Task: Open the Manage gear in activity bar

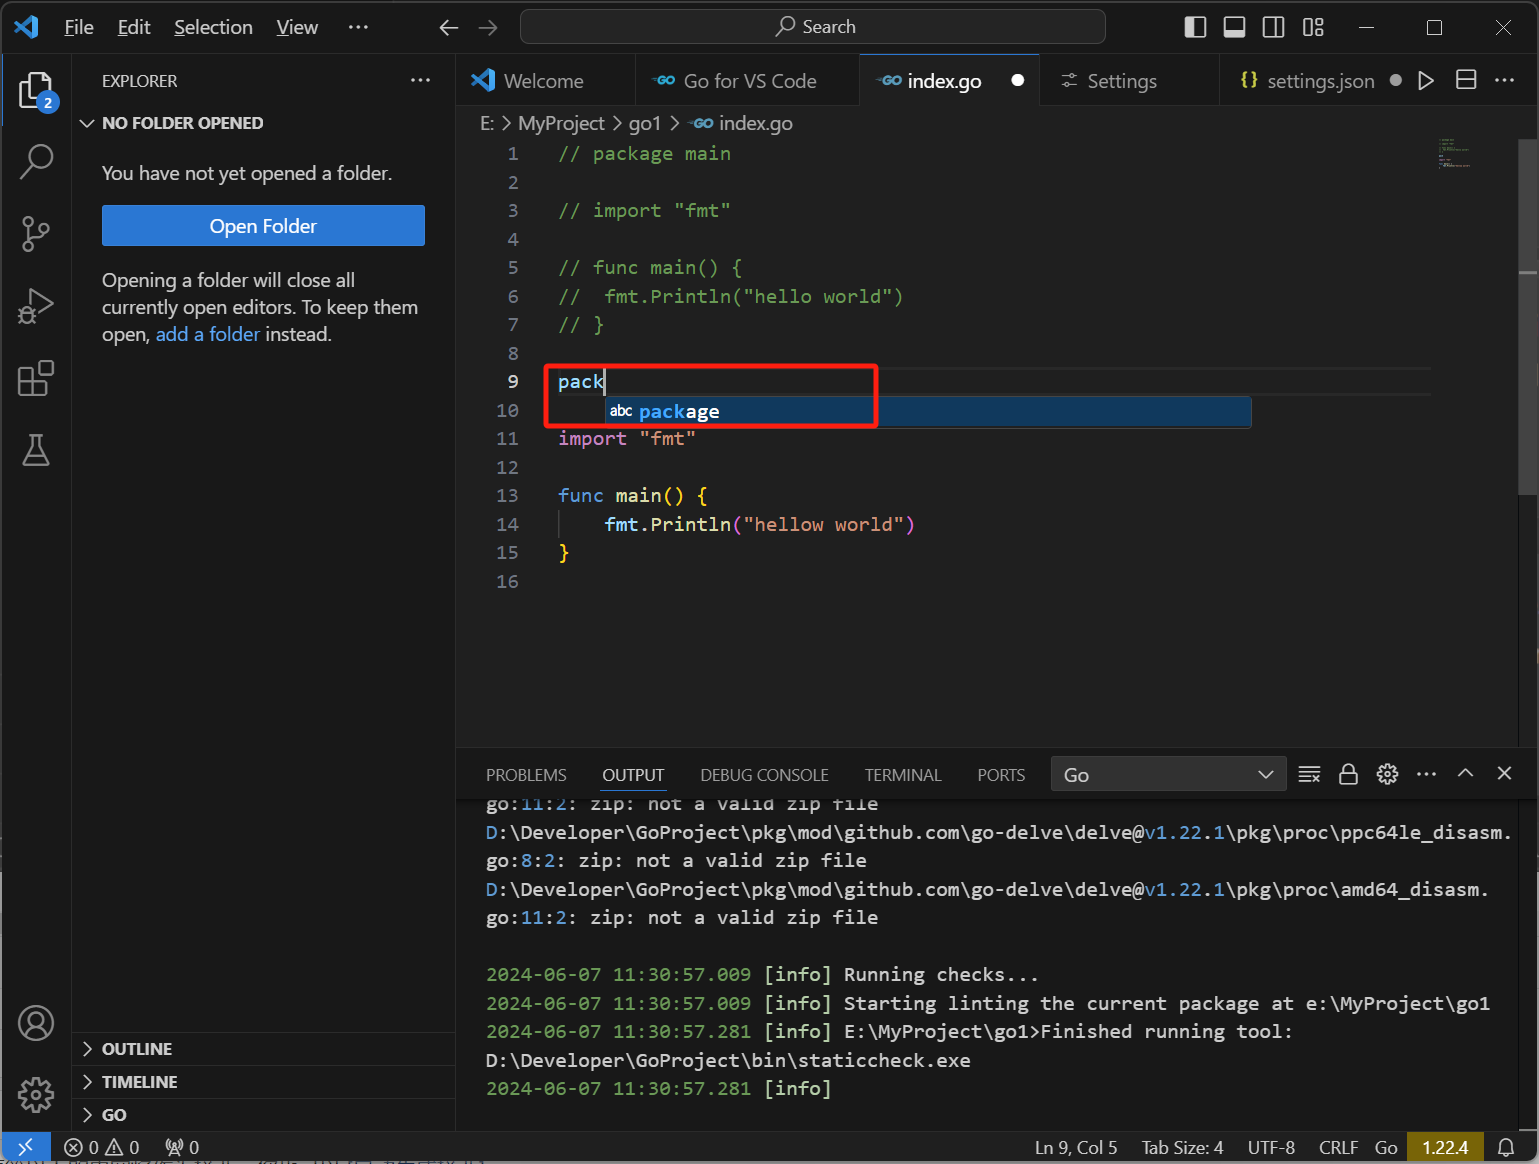Action: click(36, 1095)
